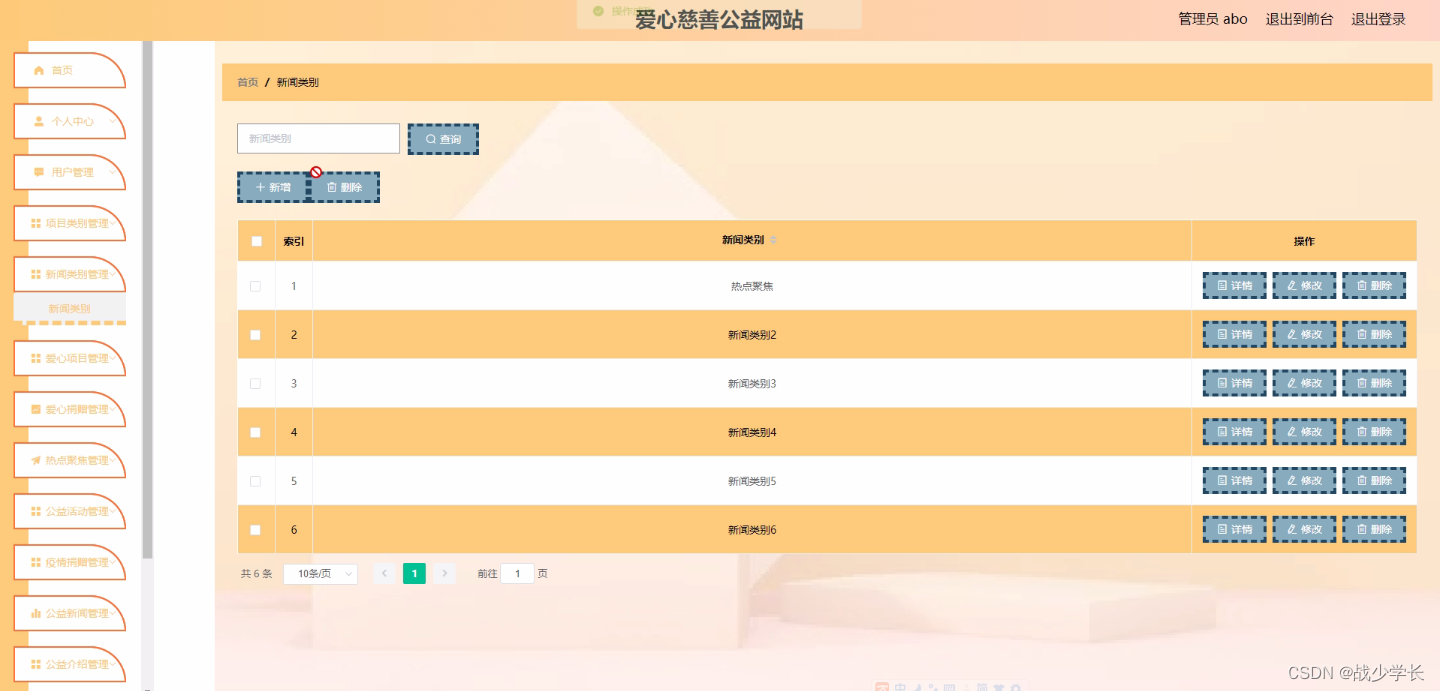1440x691 pixels.
Task: Expand the 个人中心 menu chevron
Action: pyautogui.click(x=112, y=122)
